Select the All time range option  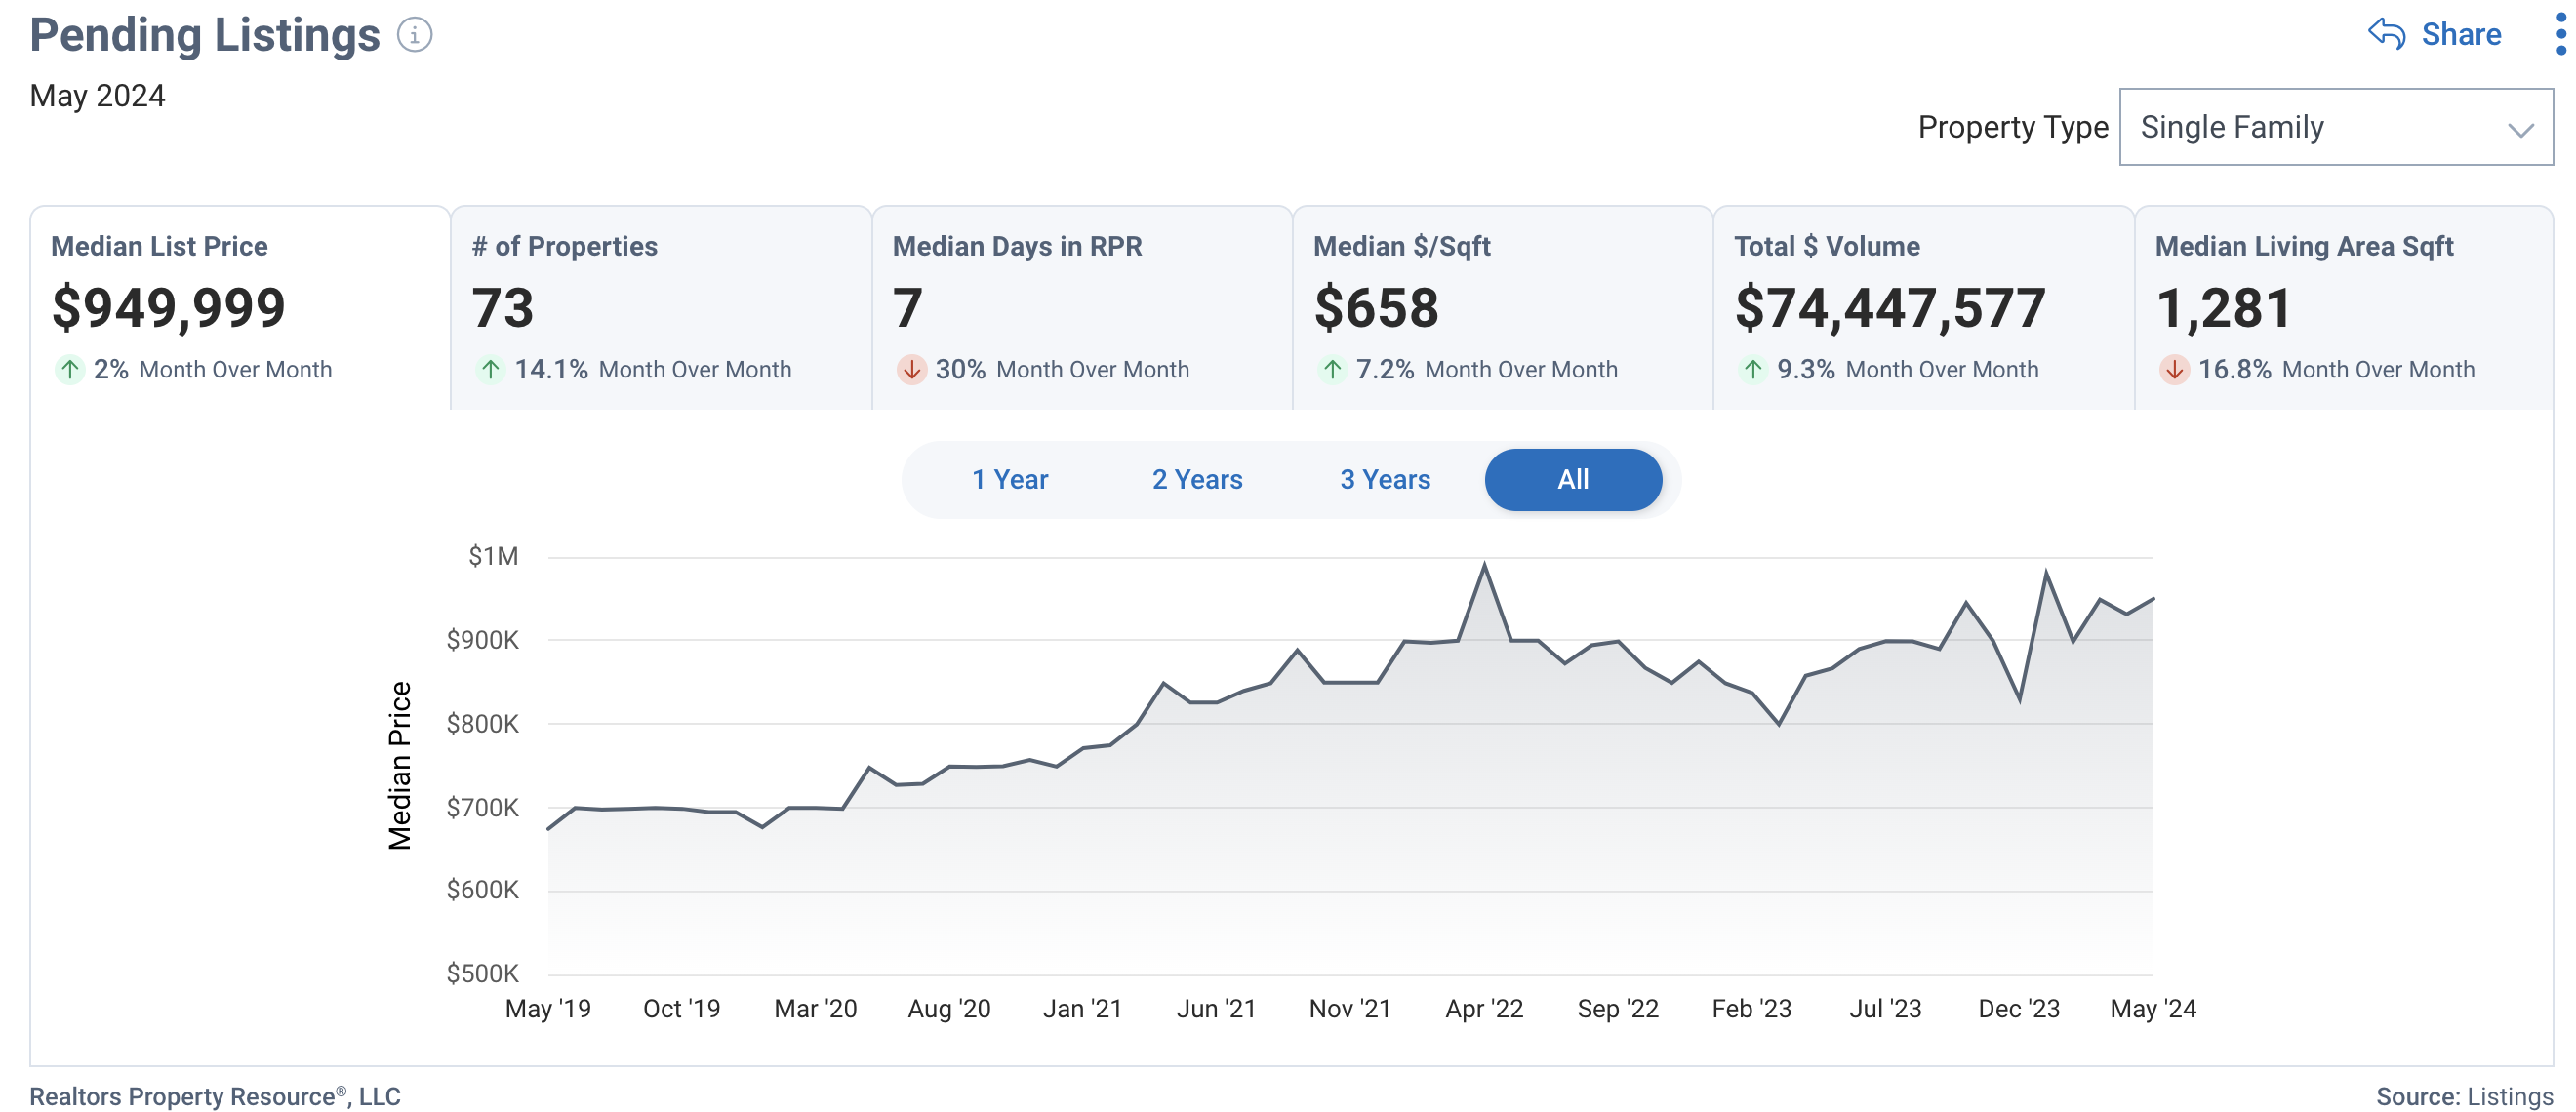[1572, 479]
